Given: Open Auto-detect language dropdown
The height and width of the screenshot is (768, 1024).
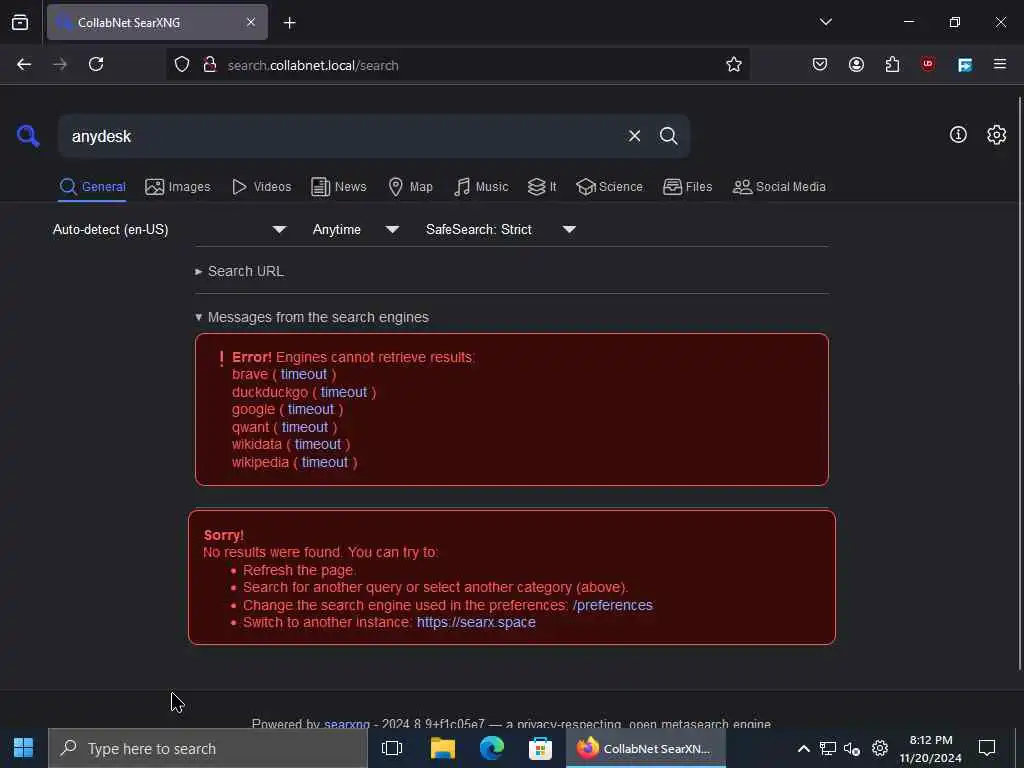Looking at the screenshot, I should click(x=169, y=229).
